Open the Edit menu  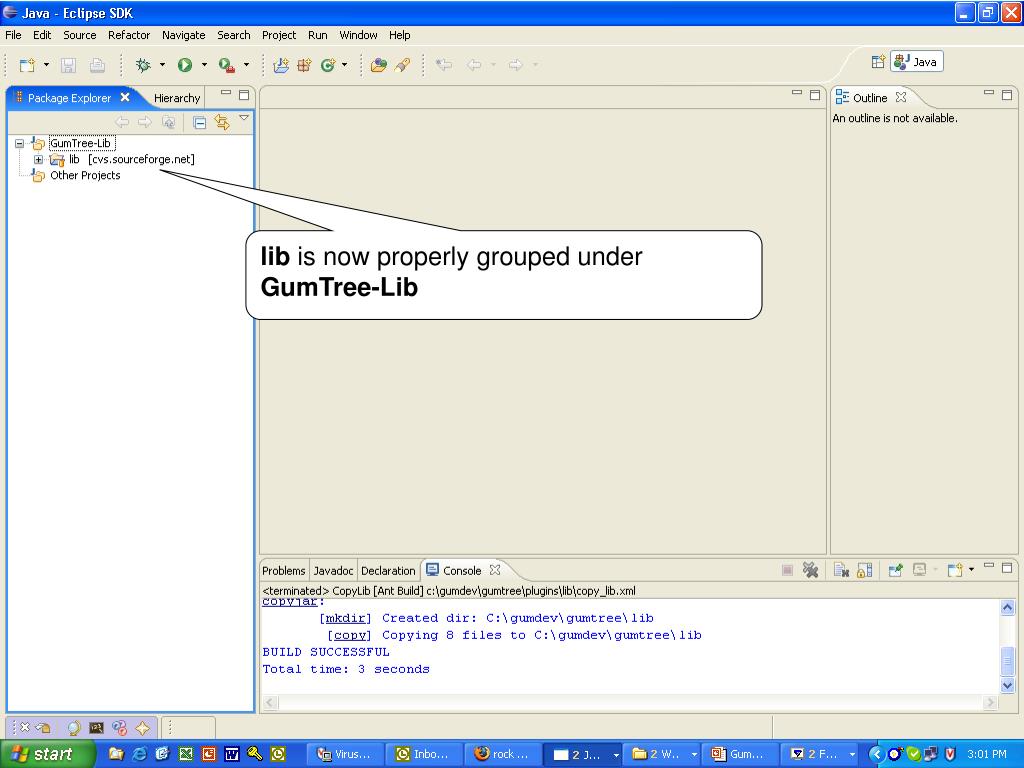(42, 35)
